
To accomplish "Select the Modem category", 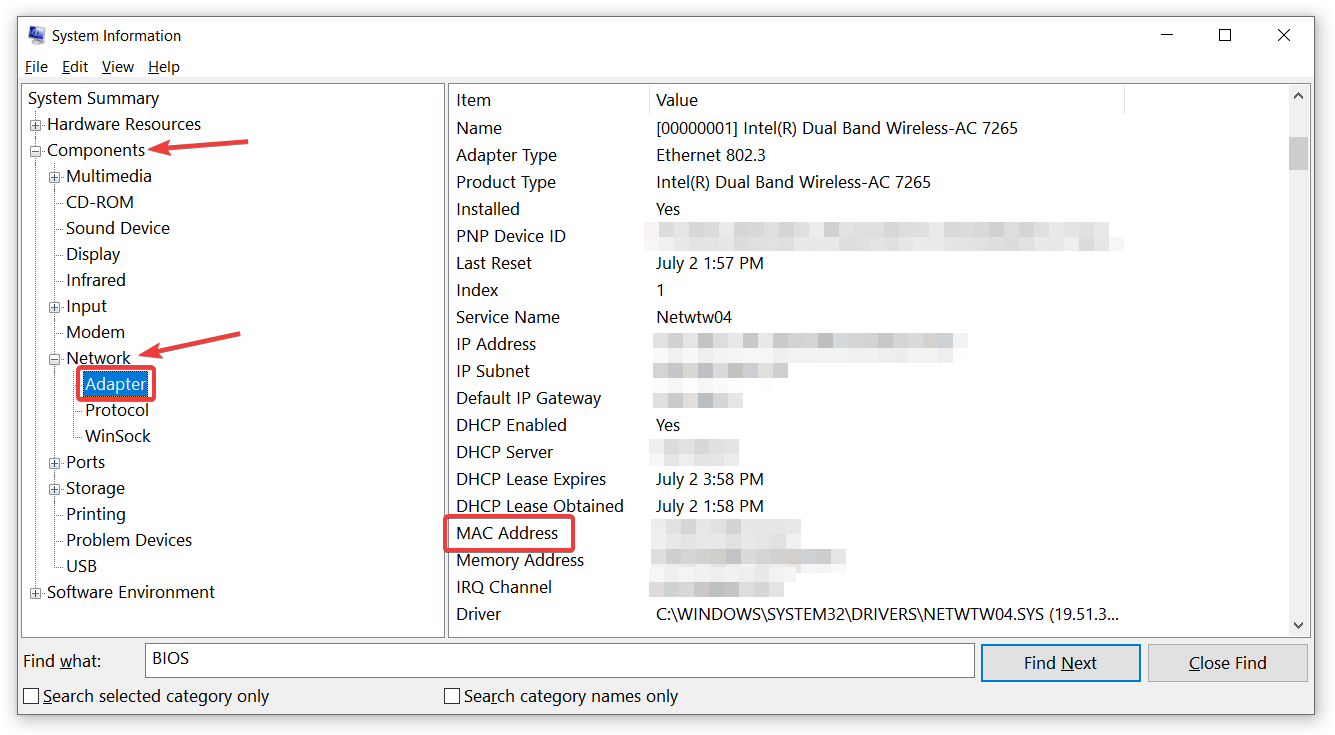I will (96, 332).
